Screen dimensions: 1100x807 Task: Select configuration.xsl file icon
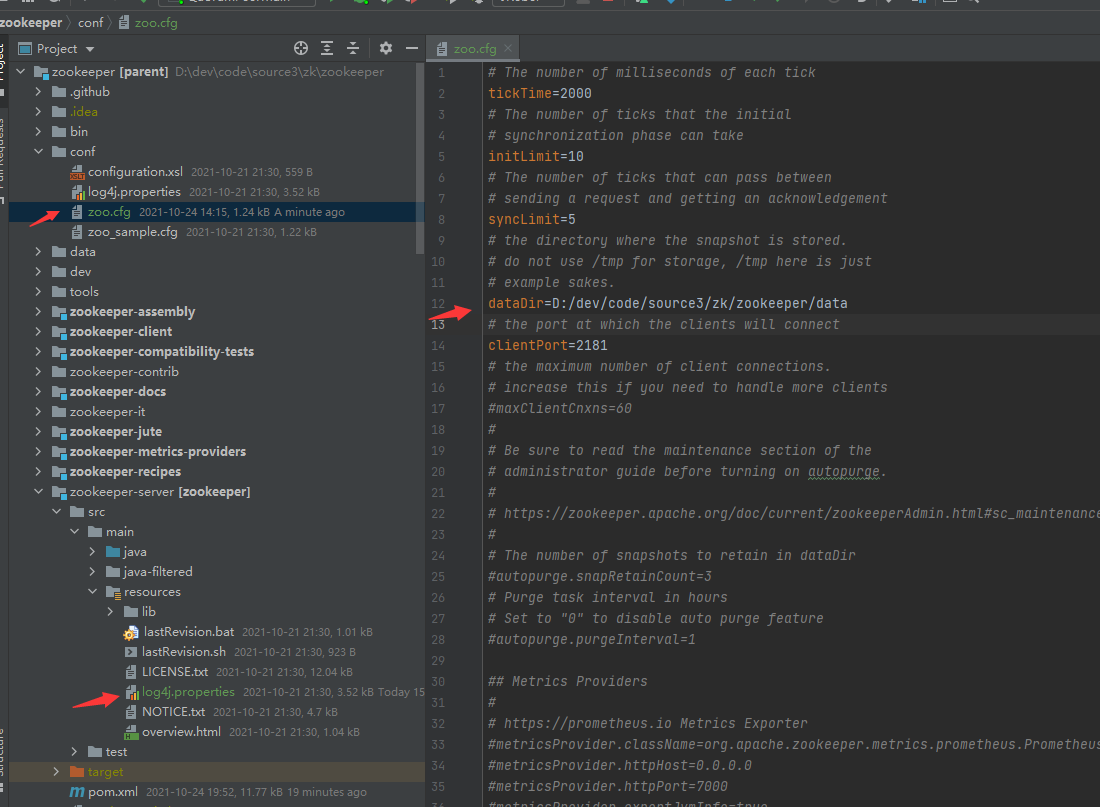[77, 172]
